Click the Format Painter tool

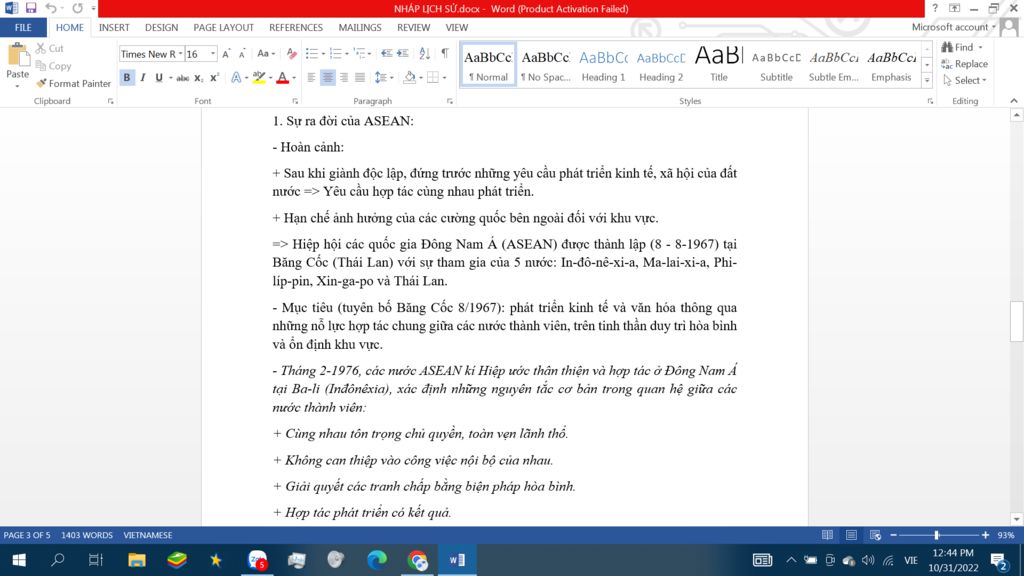click(x=73, y=84)
